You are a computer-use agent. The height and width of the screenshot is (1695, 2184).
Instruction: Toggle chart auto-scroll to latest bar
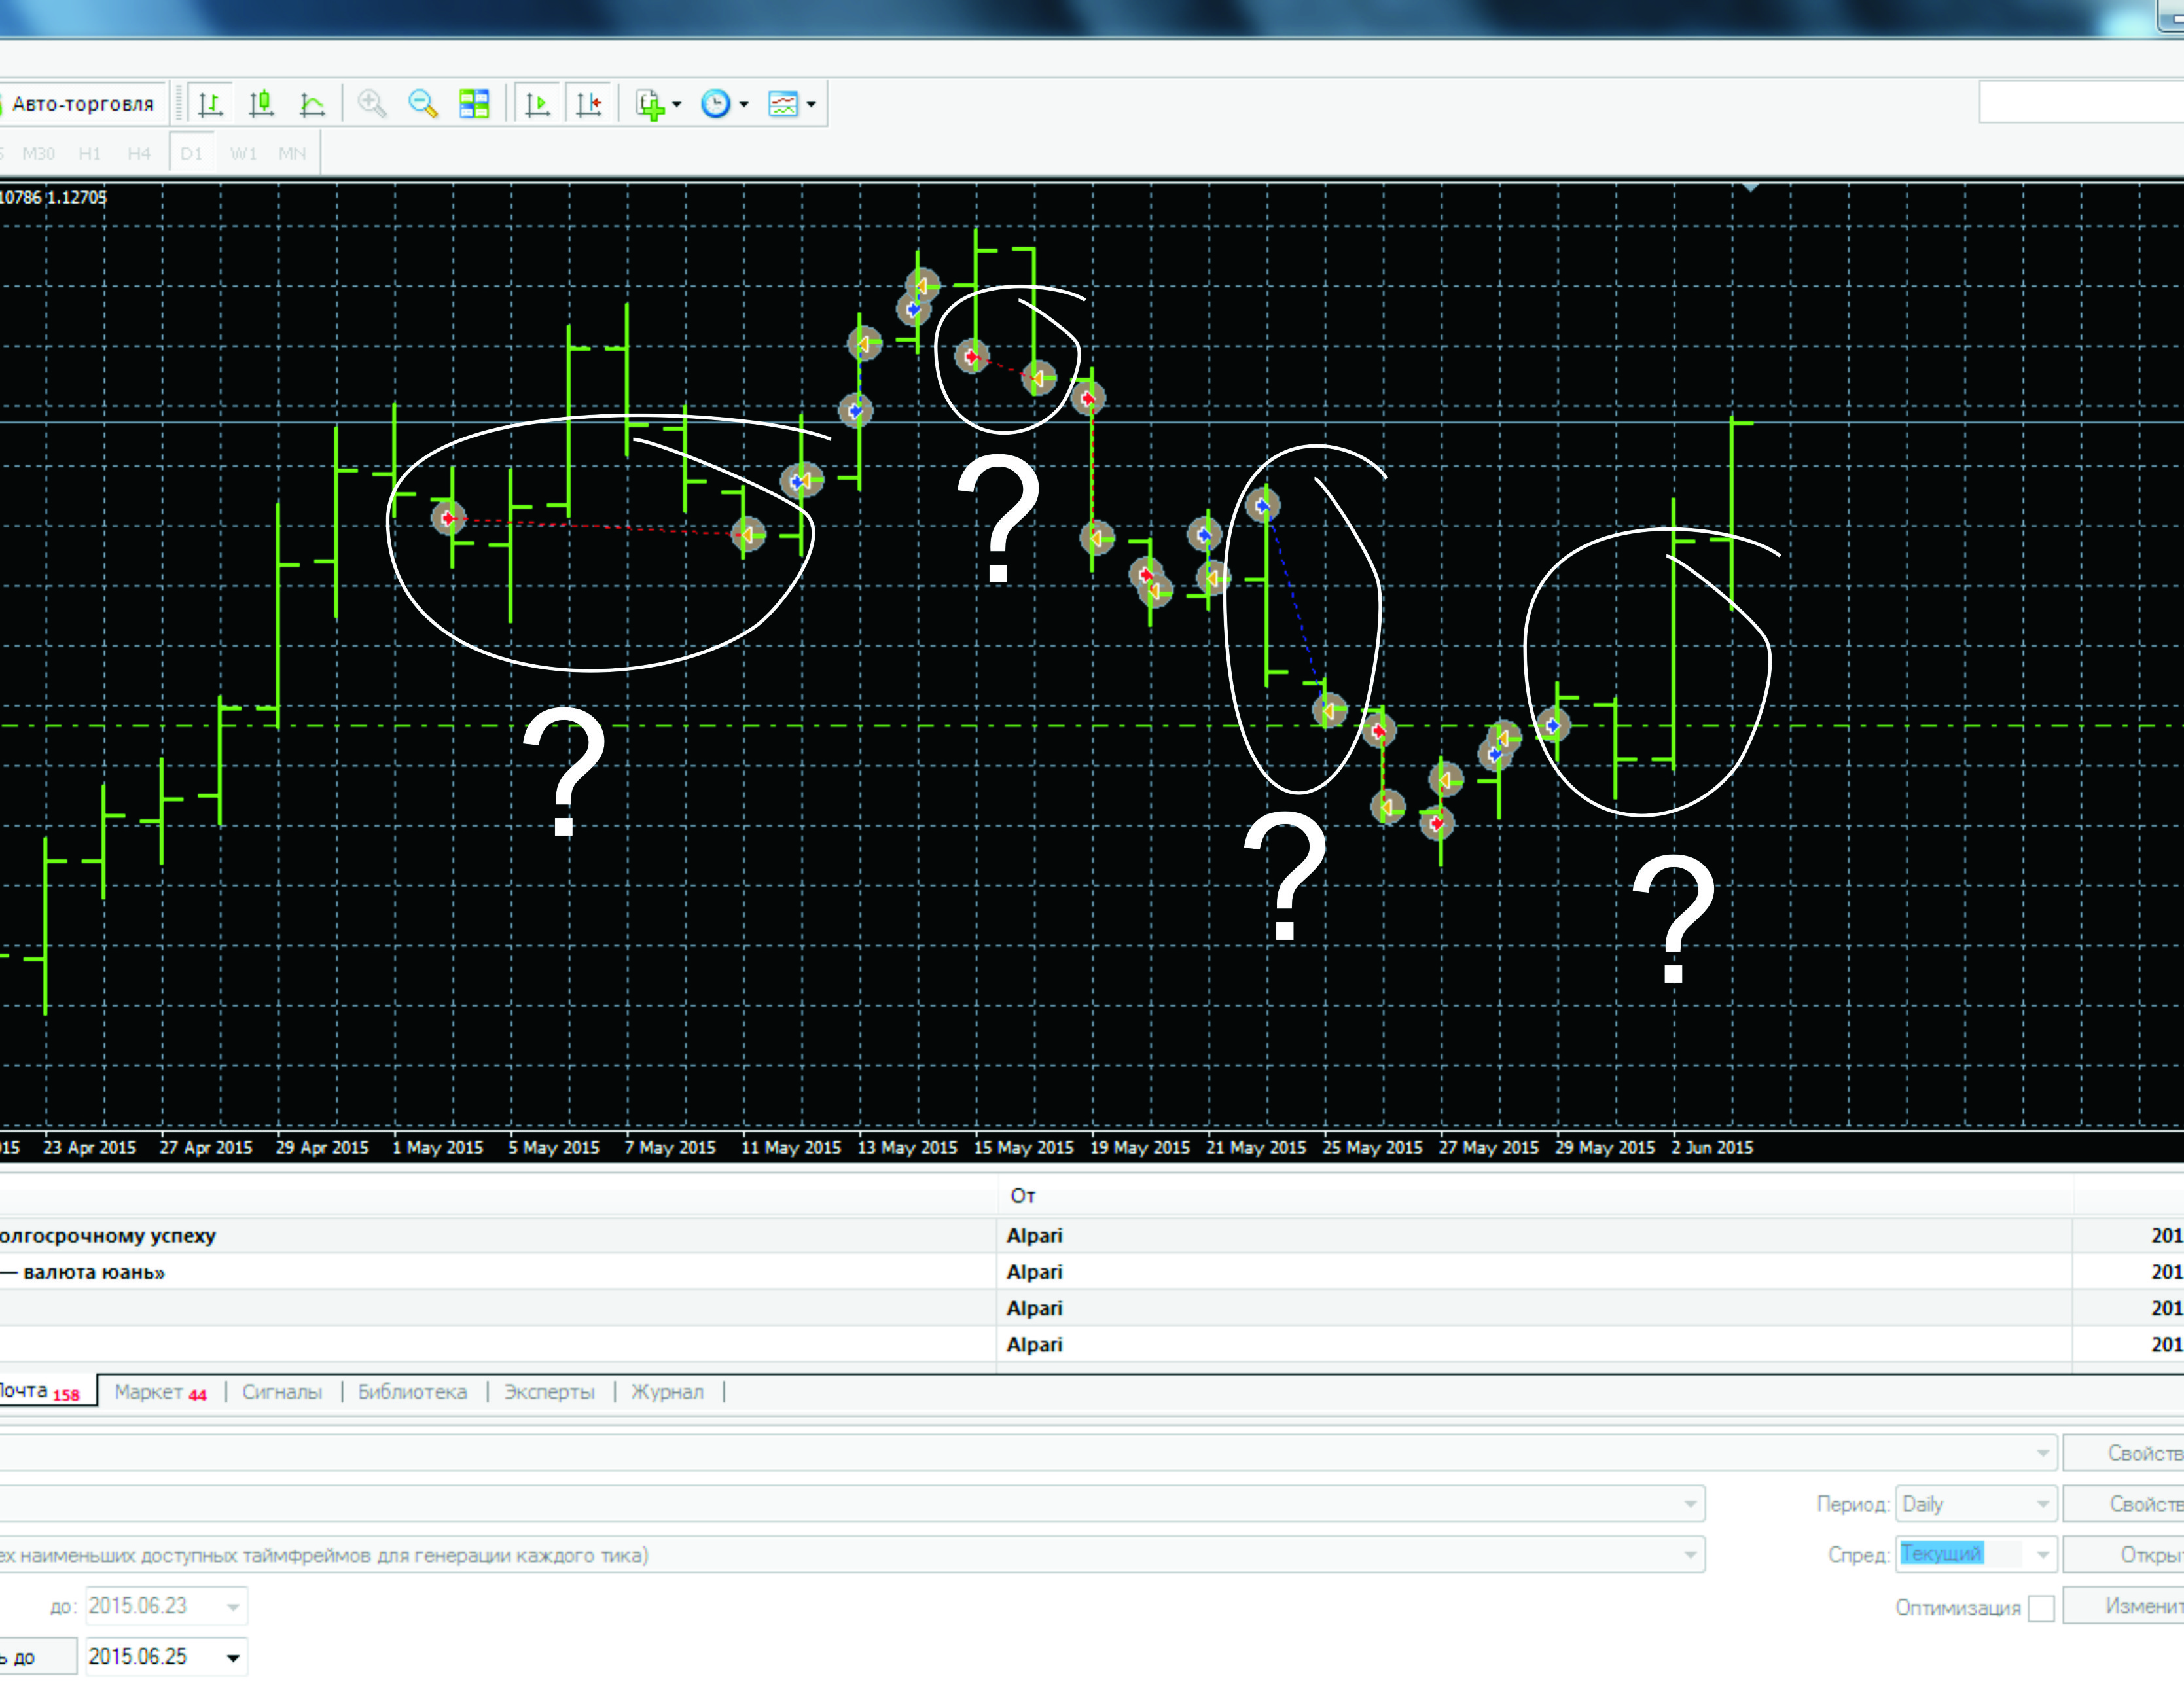tap(537, 104)
